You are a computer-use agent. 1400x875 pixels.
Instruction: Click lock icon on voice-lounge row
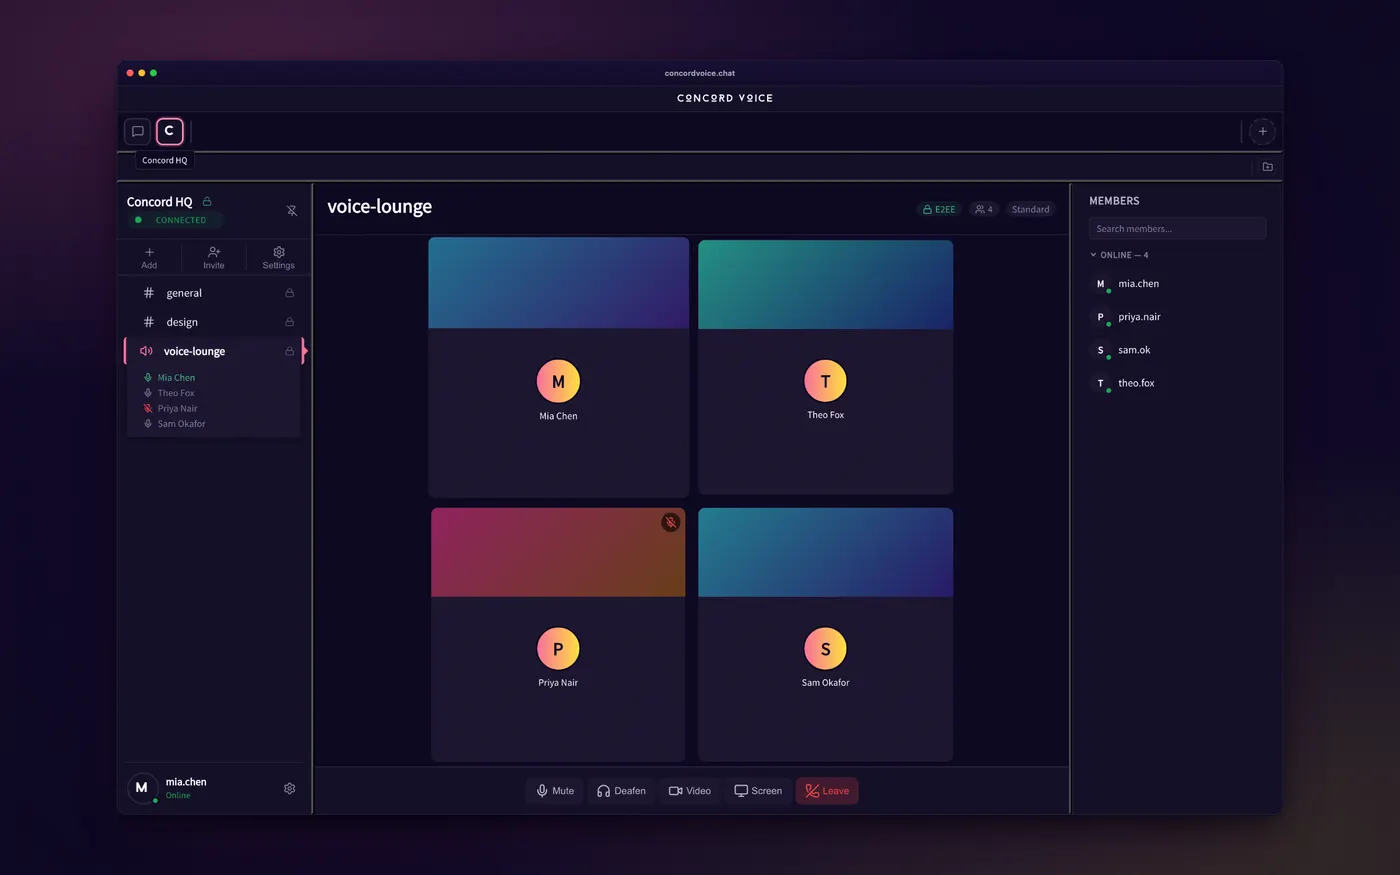click(x=289, y=351)
